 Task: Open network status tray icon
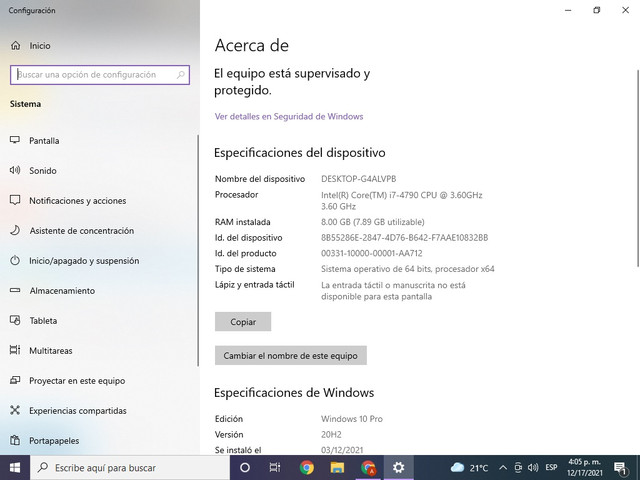(518, 468)
